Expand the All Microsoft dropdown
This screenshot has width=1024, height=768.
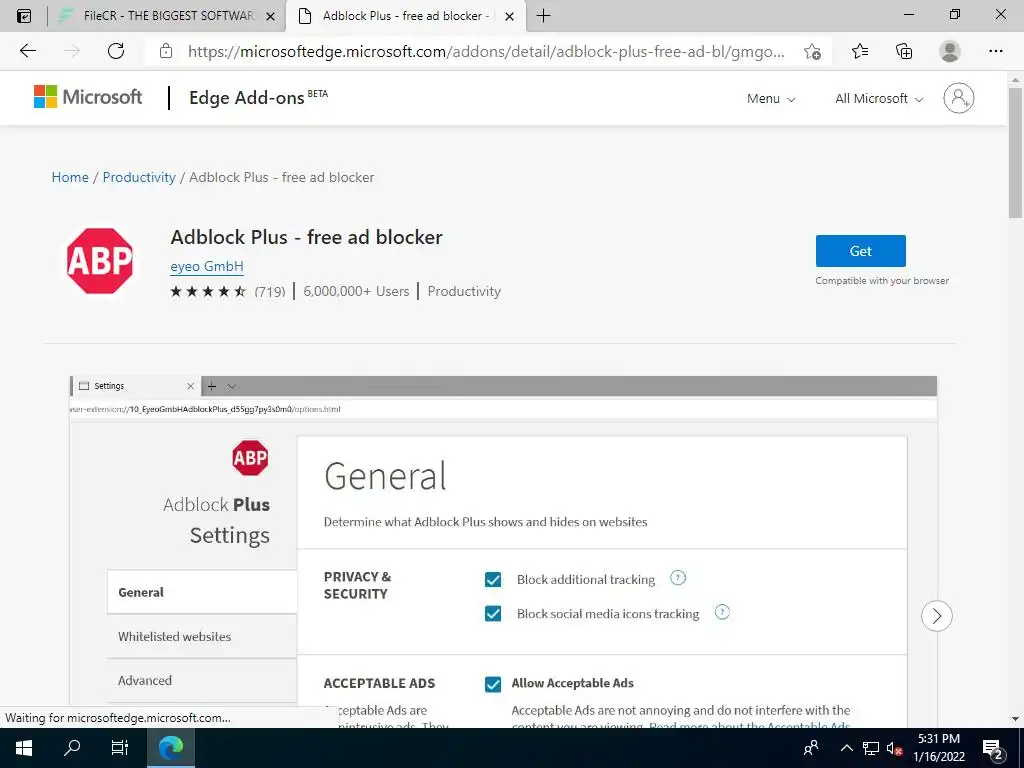pyautogui.click(x=879, y=99)
